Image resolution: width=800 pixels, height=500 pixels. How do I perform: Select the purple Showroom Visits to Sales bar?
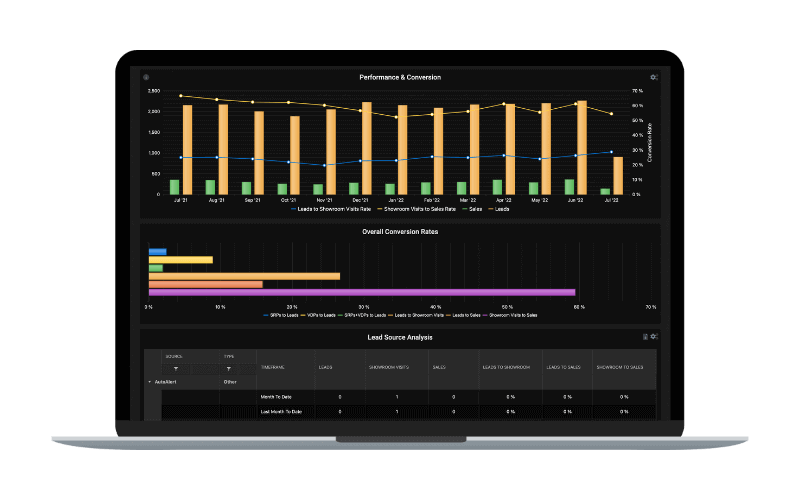pos(362,292)
